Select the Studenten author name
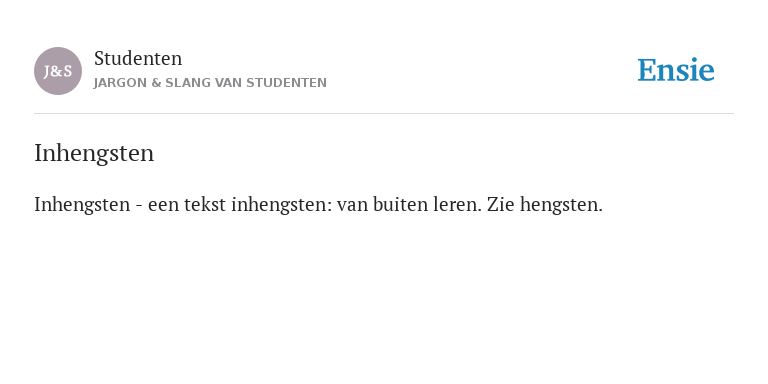The height and width of the screenshot is (384, 768). 138,58
